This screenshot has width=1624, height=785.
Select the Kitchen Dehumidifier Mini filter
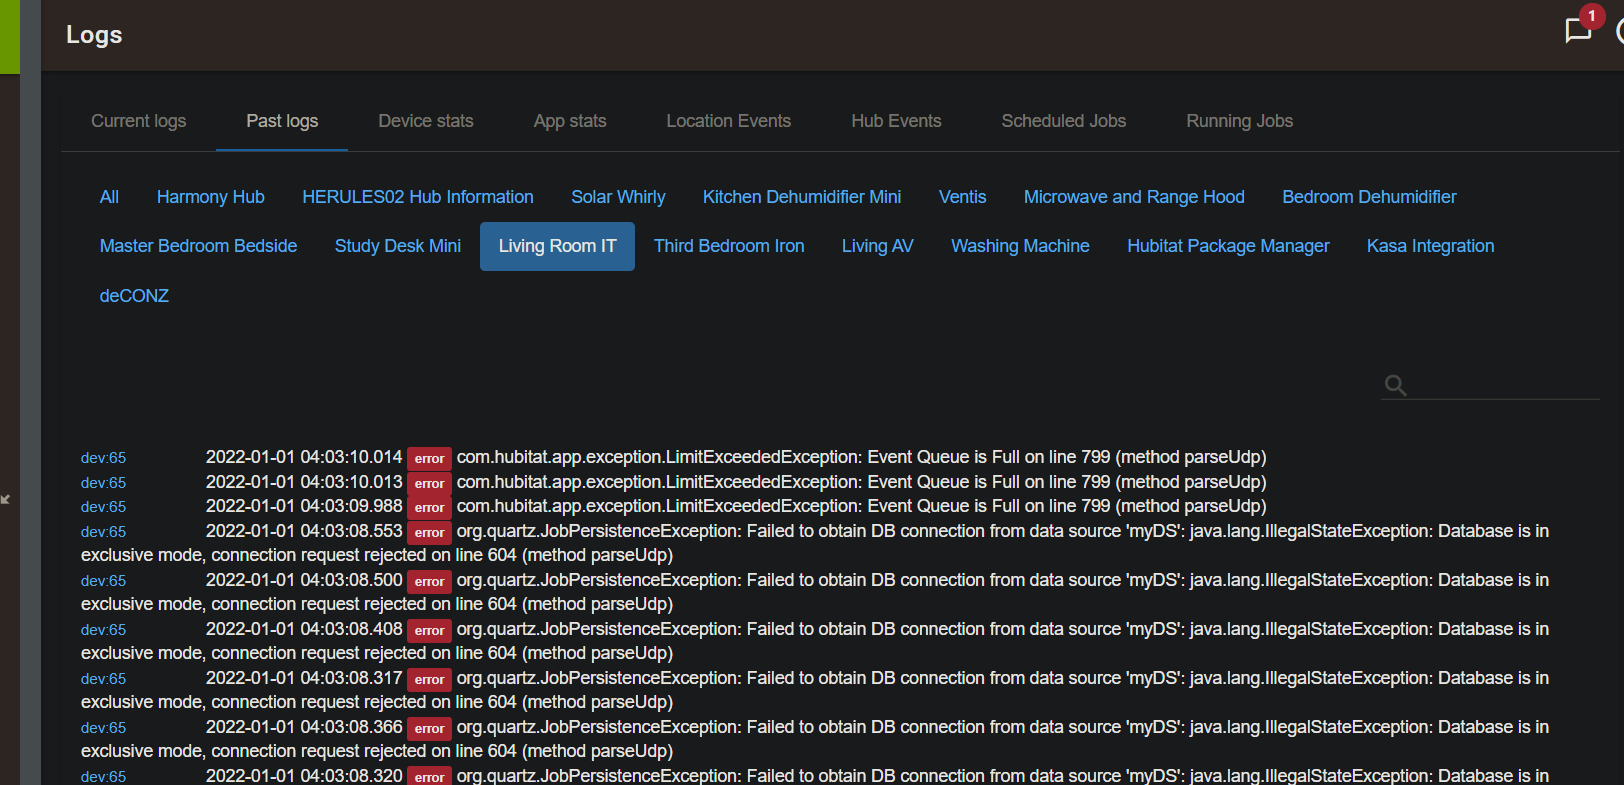801,197
